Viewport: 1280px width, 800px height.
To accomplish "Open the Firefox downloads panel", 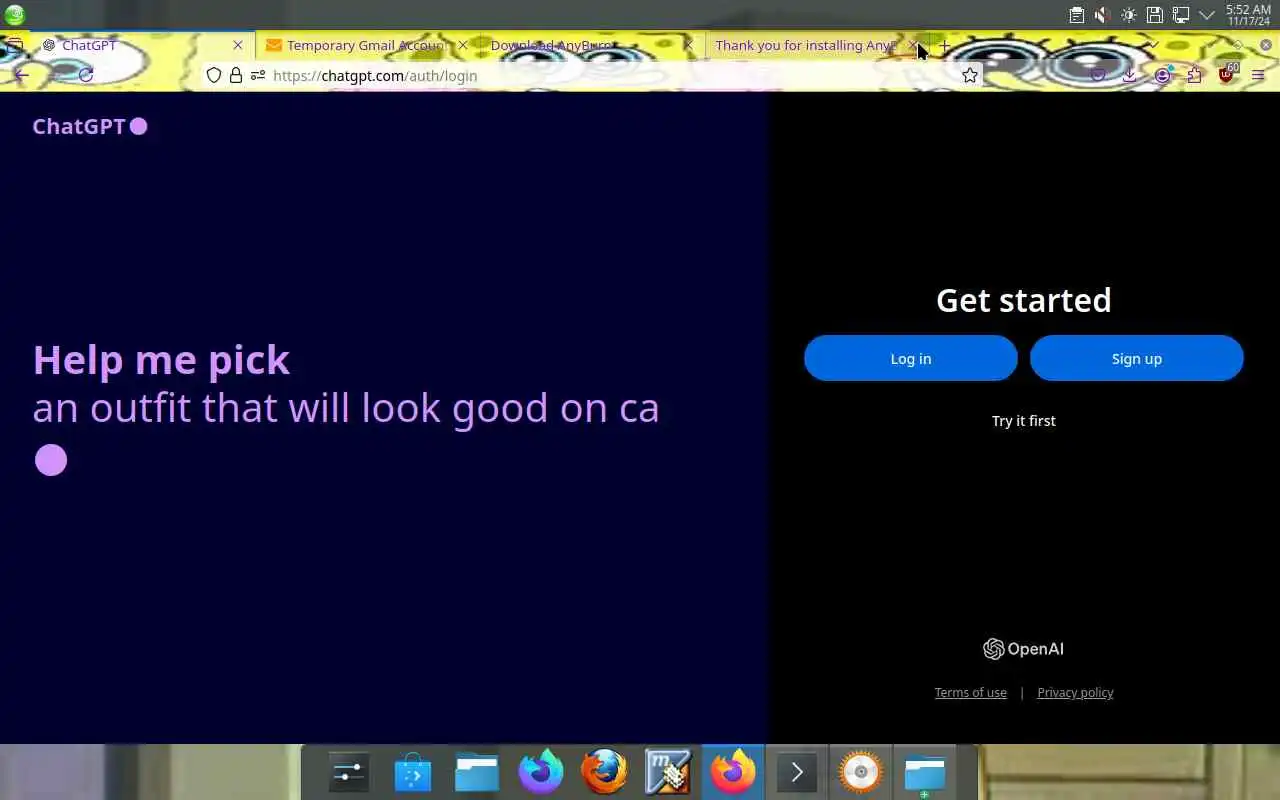I will pos(1129,75).
